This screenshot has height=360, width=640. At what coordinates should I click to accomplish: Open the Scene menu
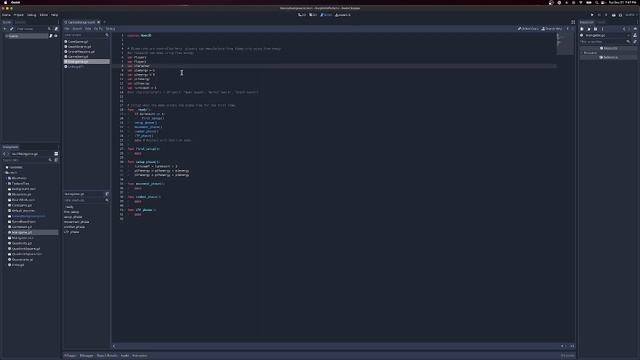[6, 15]
